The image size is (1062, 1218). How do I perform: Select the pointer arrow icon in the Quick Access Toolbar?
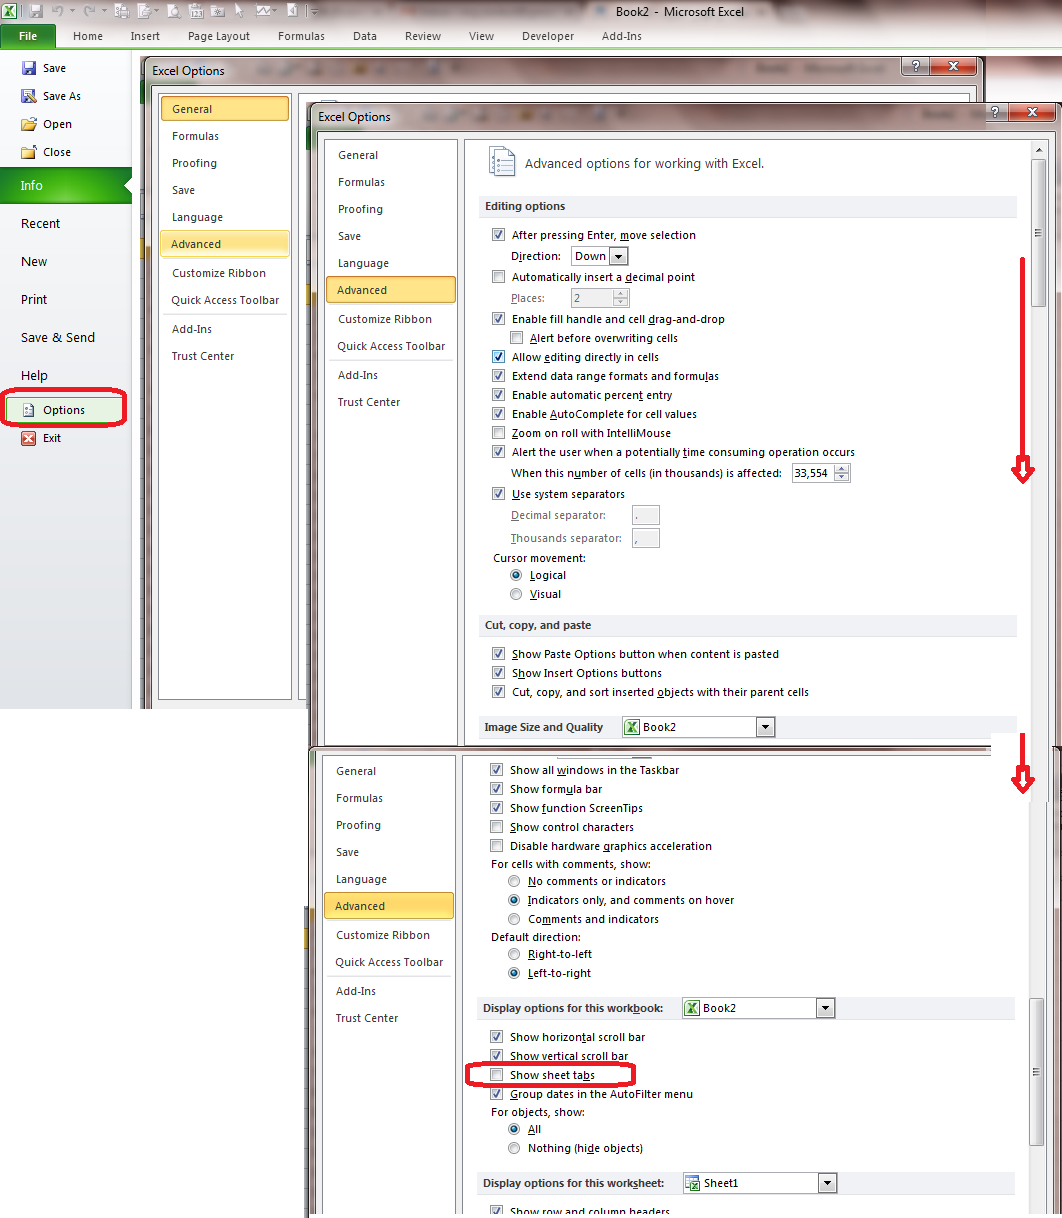click(238, 11)
